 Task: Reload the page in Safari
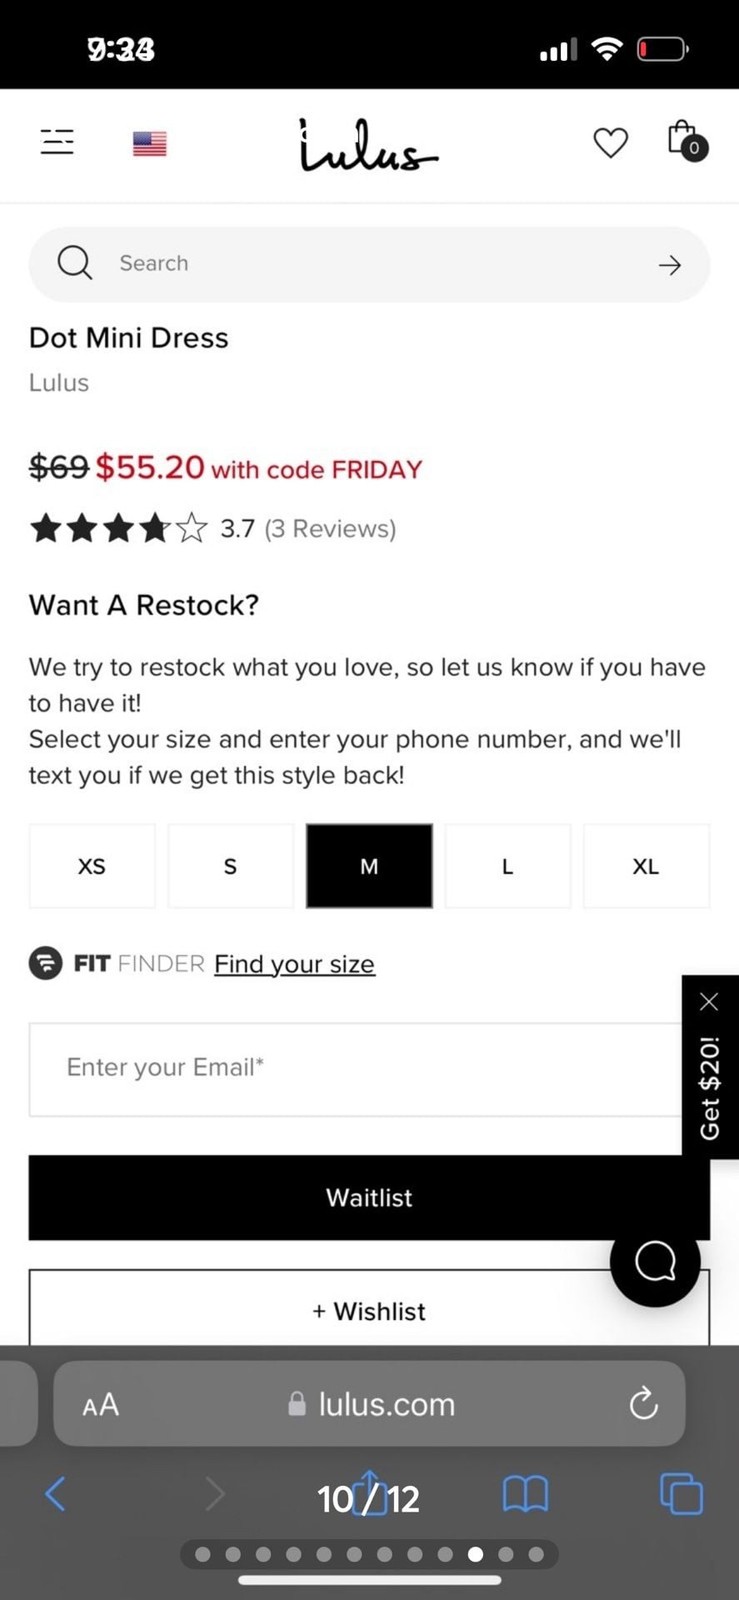click(643, 1403)
